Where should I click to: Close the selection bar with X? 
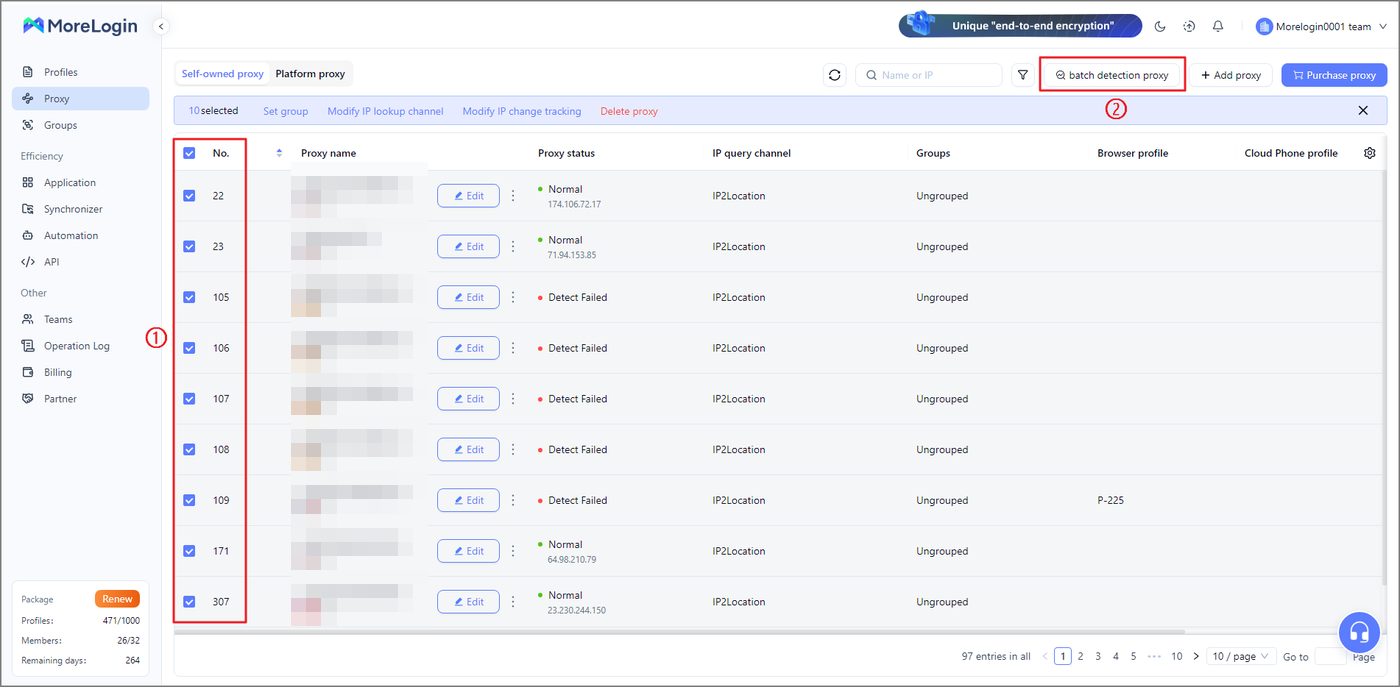click(1363, 111)
